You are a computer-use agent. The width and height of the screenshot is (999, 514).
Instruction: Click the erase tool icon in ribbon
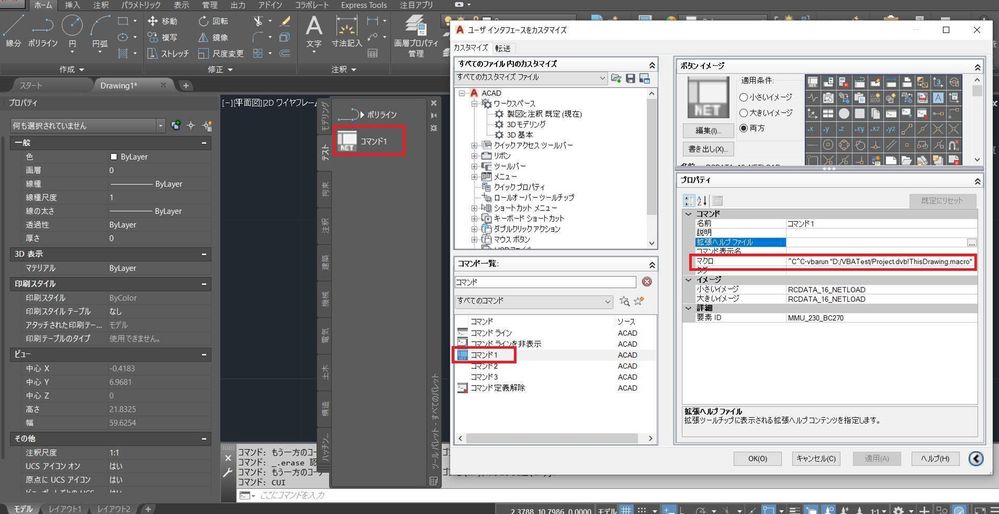coord(286,22)
